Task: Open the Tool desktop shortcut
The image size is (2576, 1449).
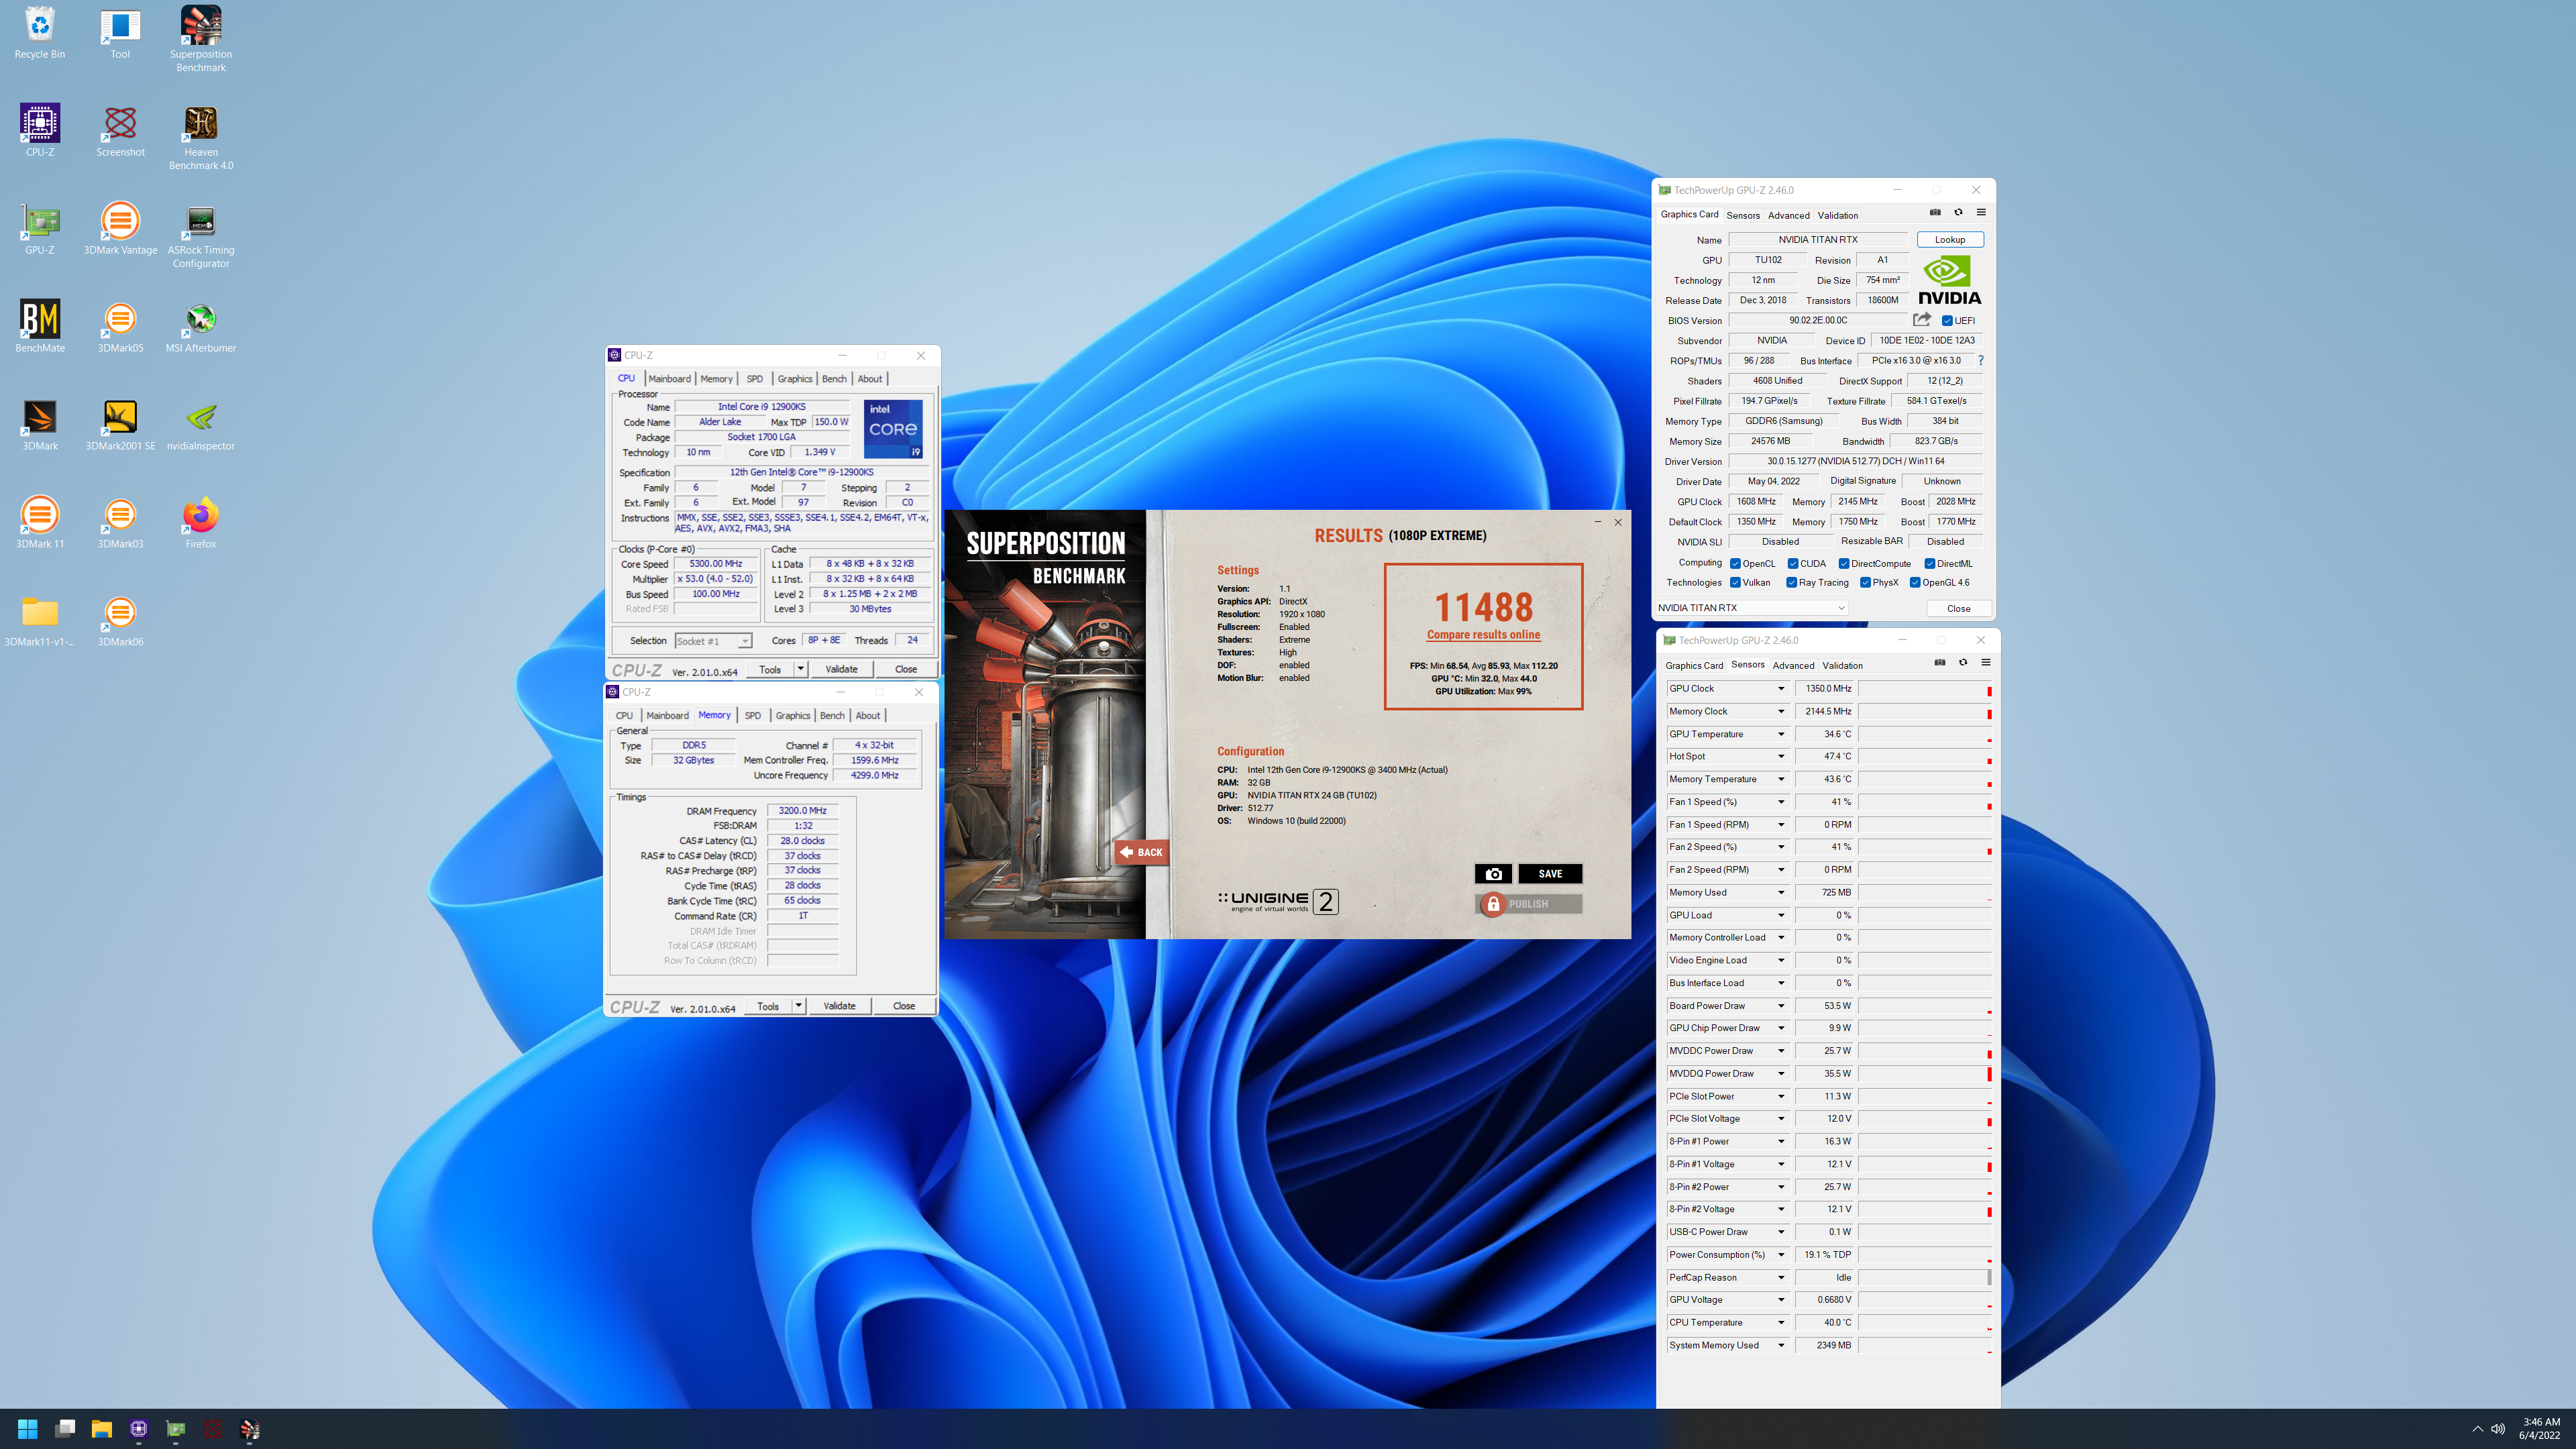Action: pyautogui.click(x=120, y=32)
